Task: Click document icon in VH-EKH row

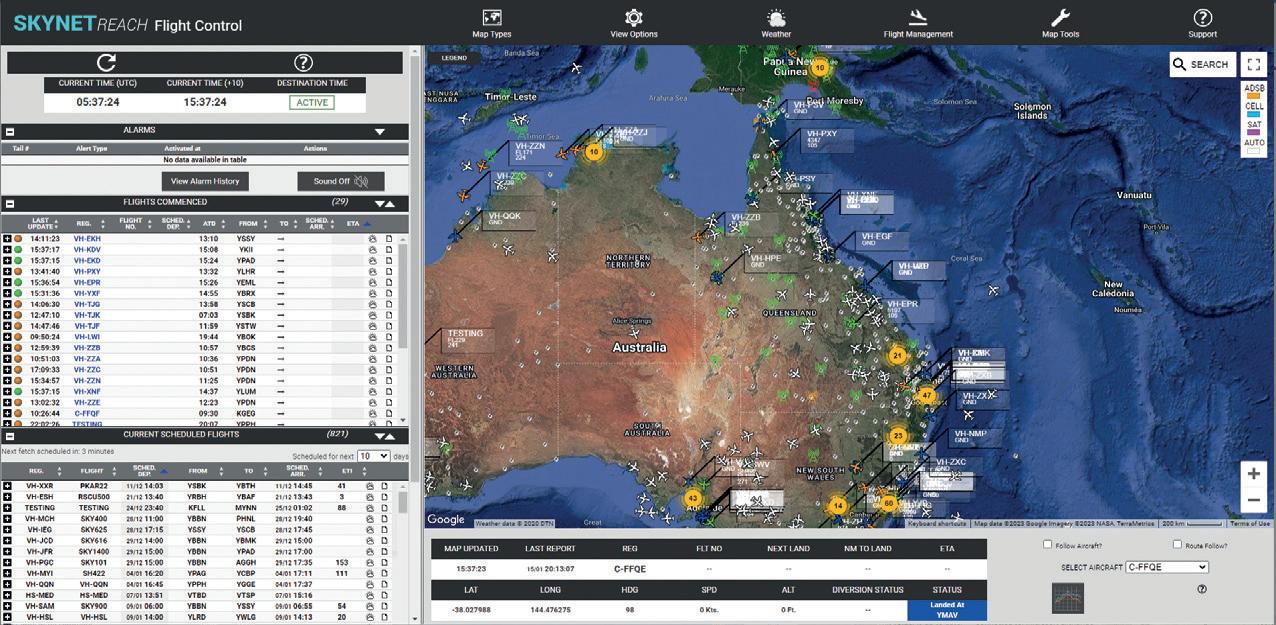Action: (389, 239)
